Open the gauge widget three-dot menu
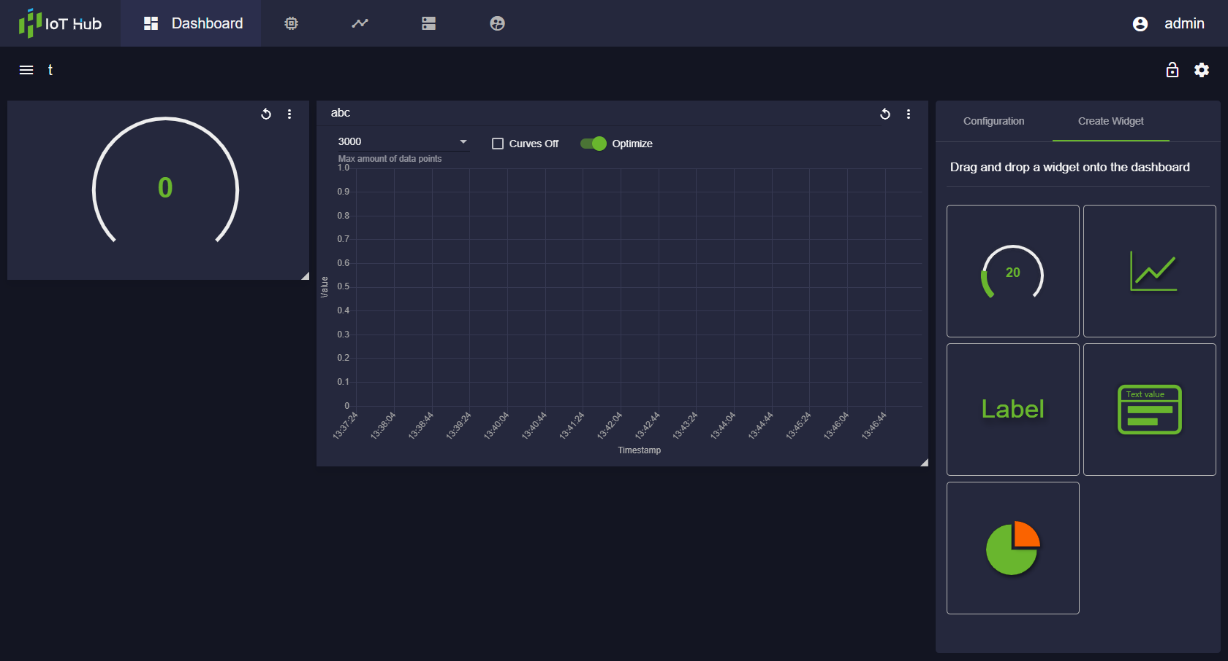This screenshot has width=1228, height=661. [x=290, y=114]
